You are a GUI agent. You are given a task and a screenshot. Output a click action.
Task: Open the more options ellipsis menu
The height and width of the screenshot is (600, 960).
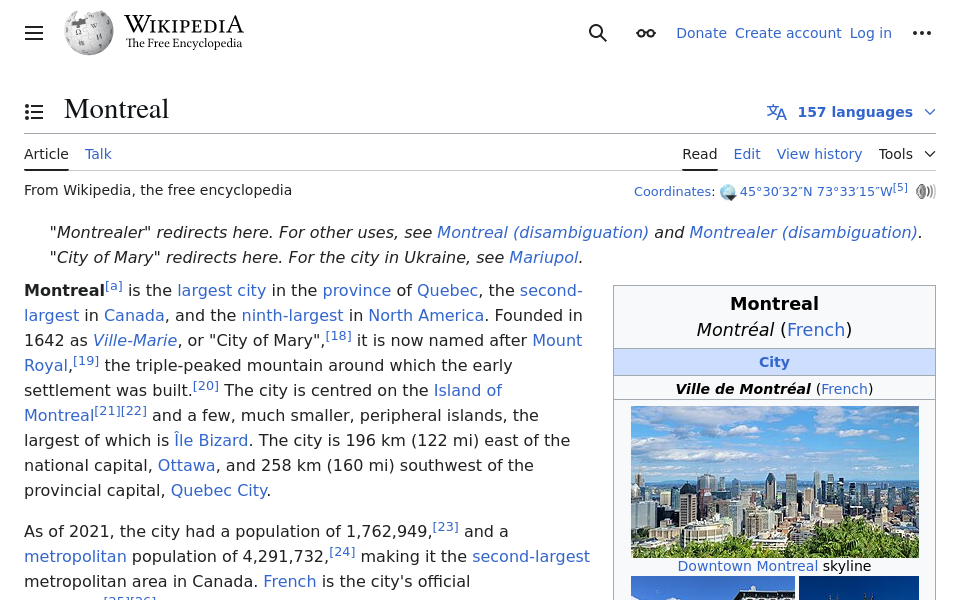pyautogui.click(x=922, y=33)
